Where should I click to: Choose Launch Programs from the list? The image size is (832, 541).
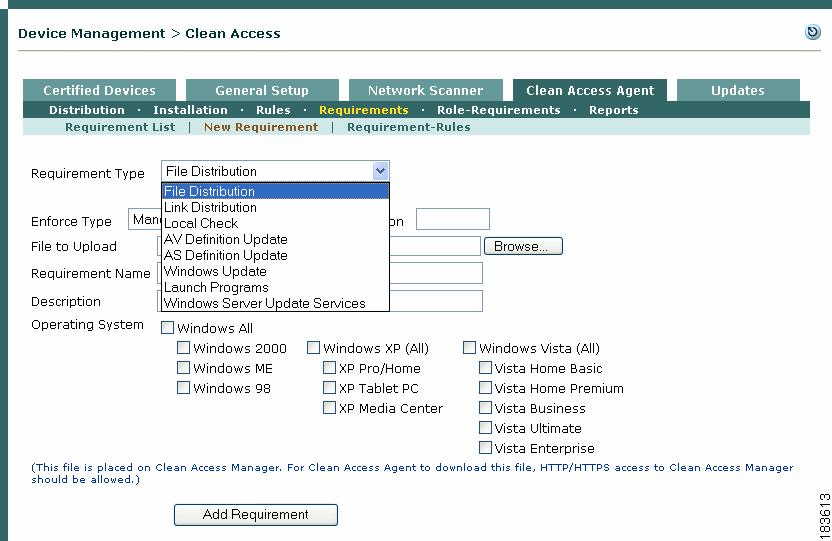275,287
